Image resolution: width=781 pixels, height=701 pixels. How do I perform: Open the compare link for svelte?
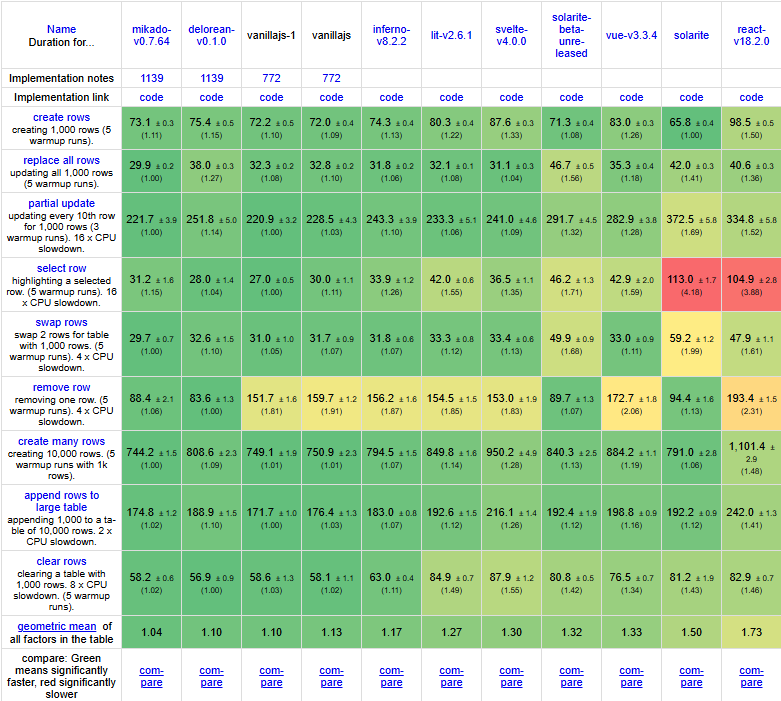tap(512, 677)
